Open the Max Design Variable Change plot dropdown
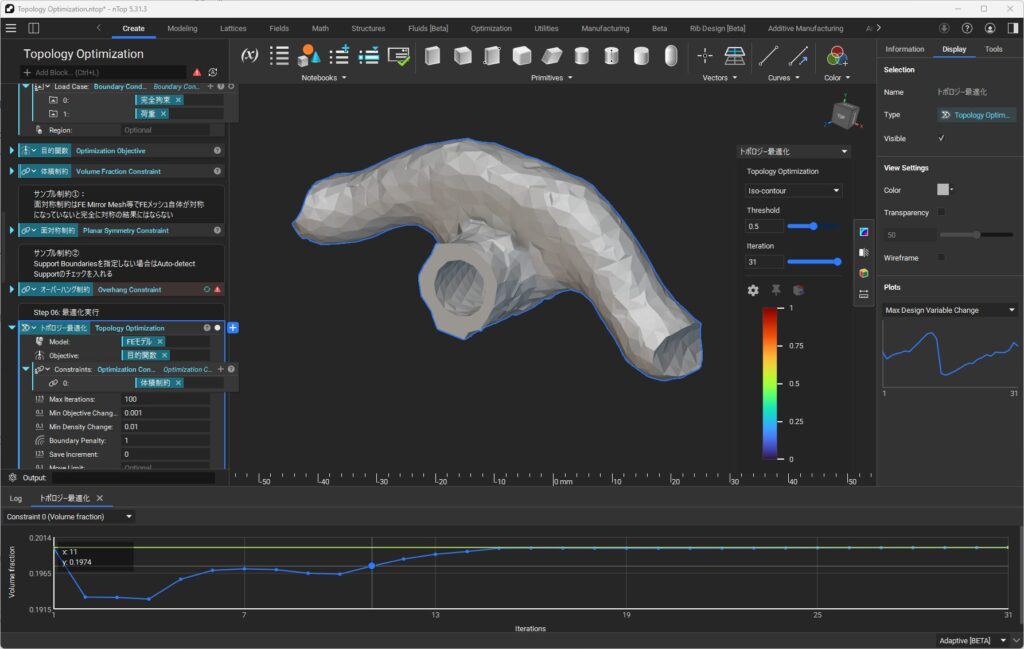 pyautogui.click(x=950, y=310)
